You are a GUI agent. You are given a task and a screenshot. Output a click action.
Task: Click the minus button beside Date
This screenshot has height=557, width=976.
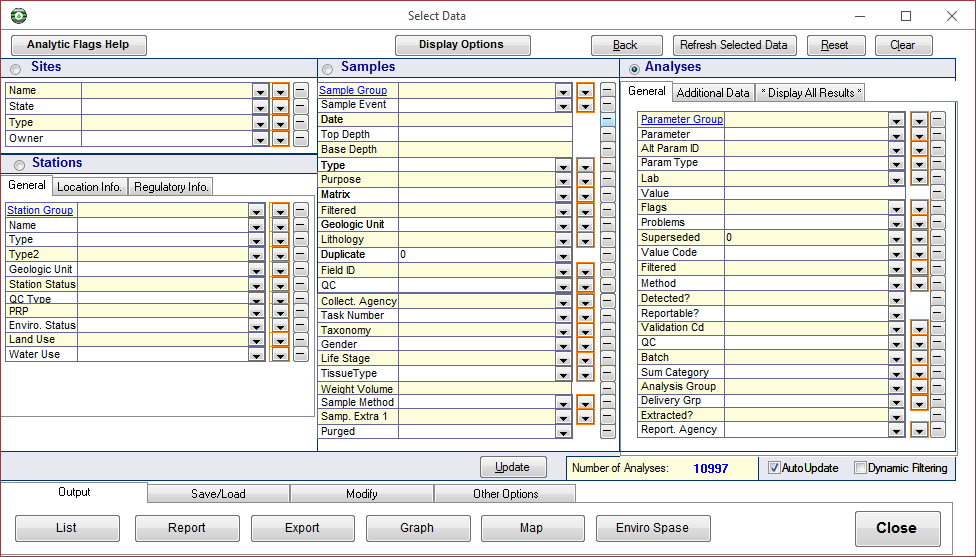tap(608, 119)
